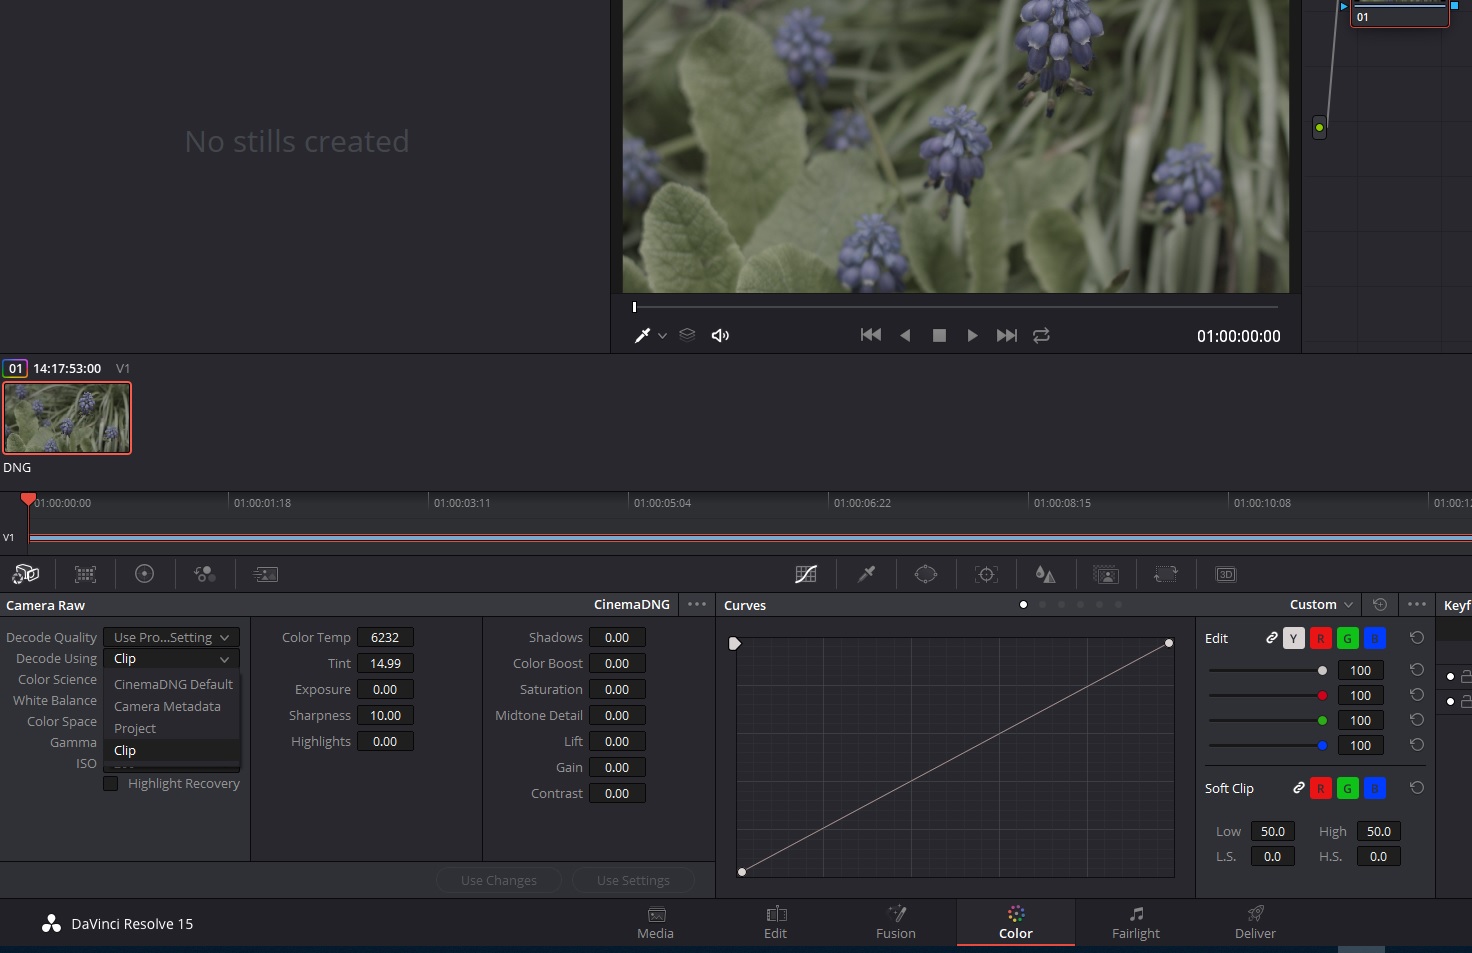Adjust the red channel intensity slider
The height and width of the screenshot is (953, 1472).
(1322, 696)
